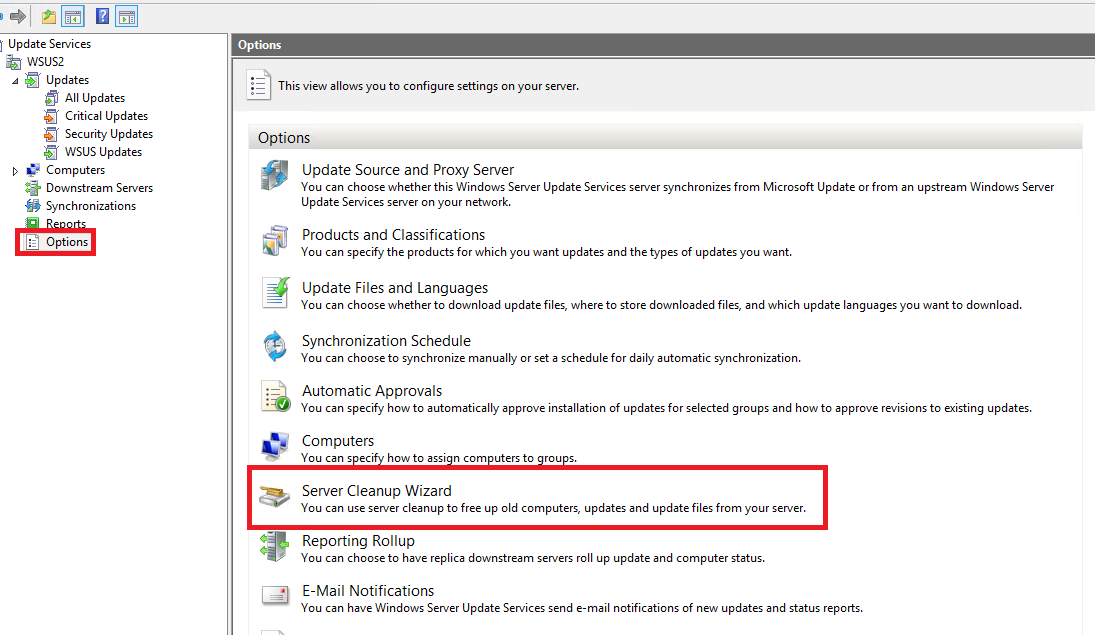Select Critical Updates in the tree

click(x=106, y=116)
